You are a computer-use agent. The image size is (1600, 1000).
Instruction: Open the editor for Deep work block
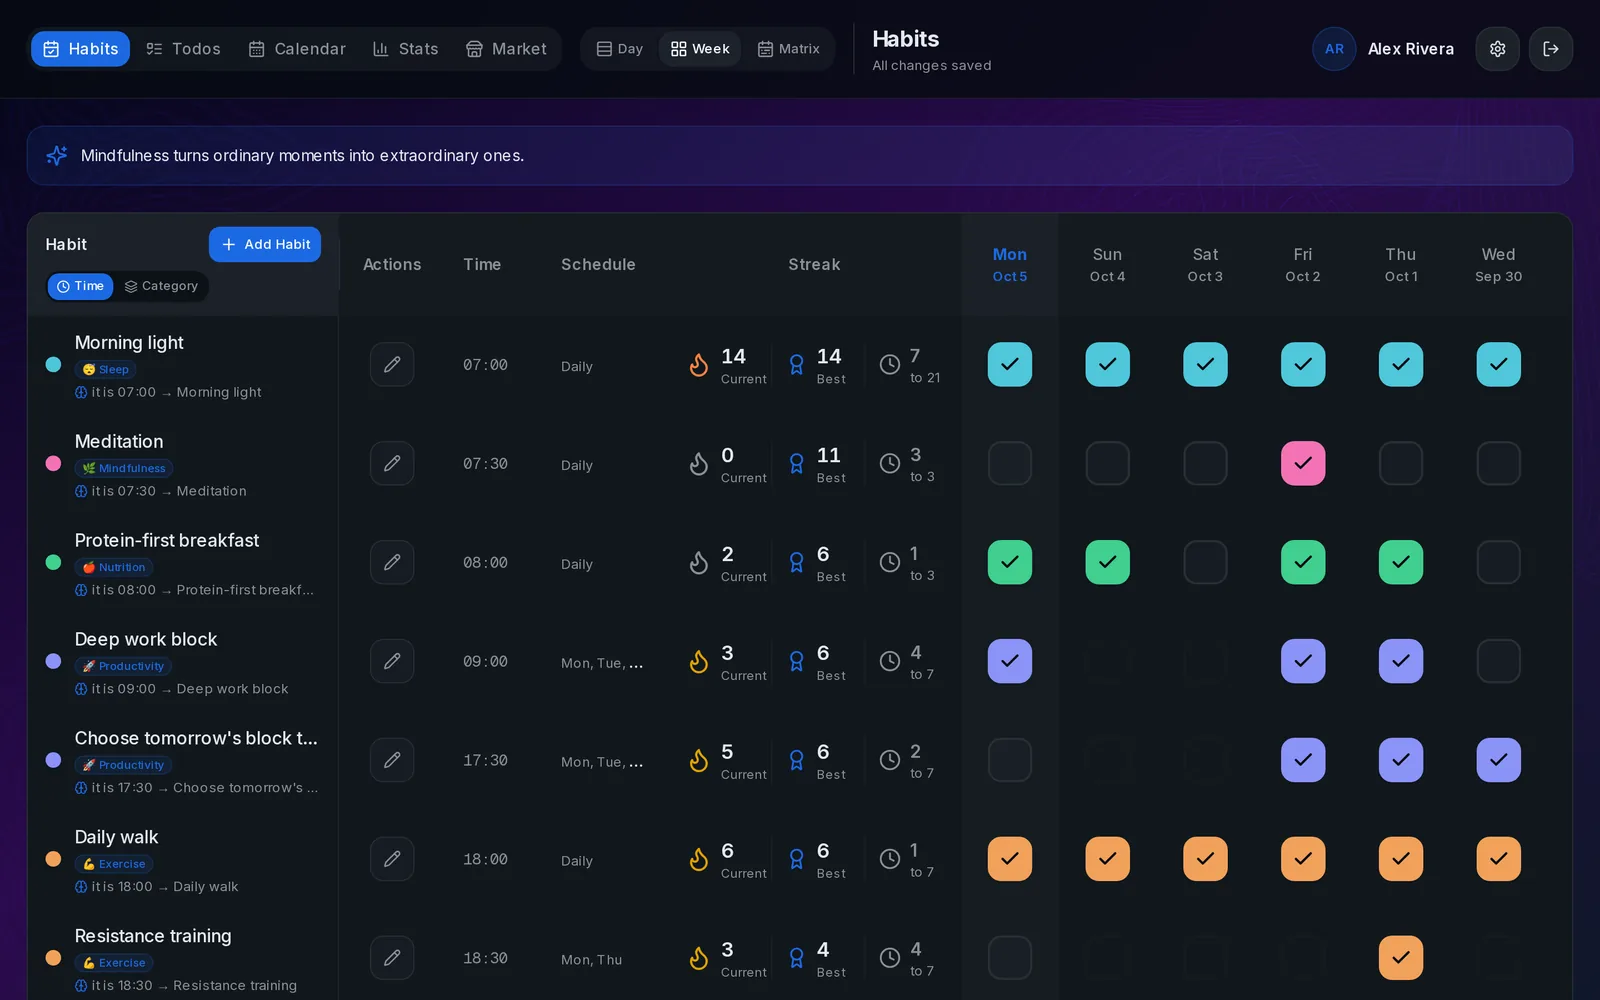point(392,661)
